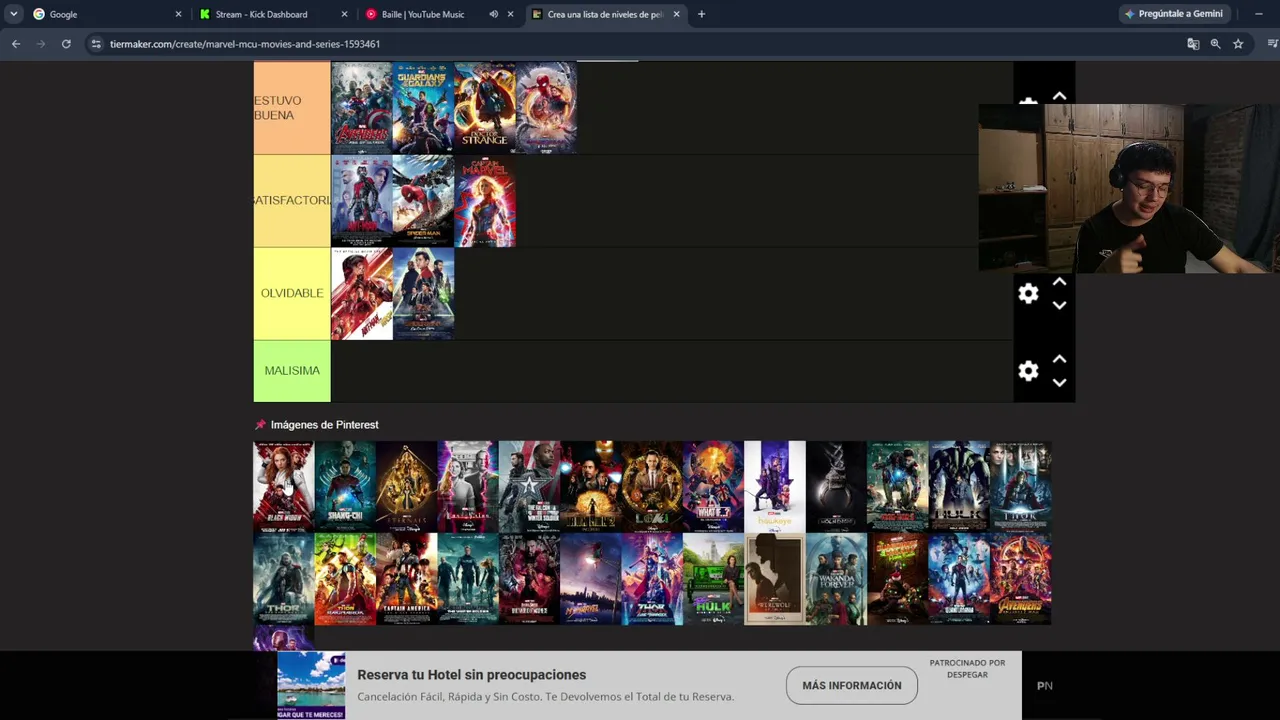This screenshot has width=1280, height=720.
Task: View site information icon beside the URL
Action: pos(96,44)
